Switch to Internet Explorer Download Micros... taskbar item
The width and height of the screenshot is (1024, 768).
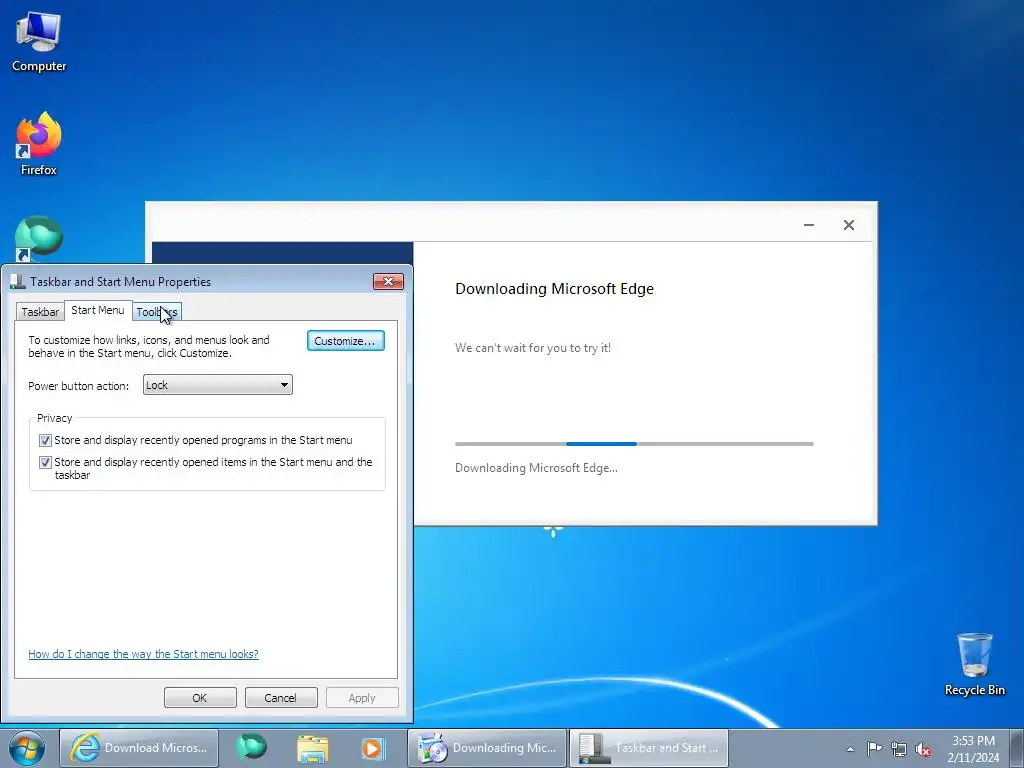click(x=139, y=748)
